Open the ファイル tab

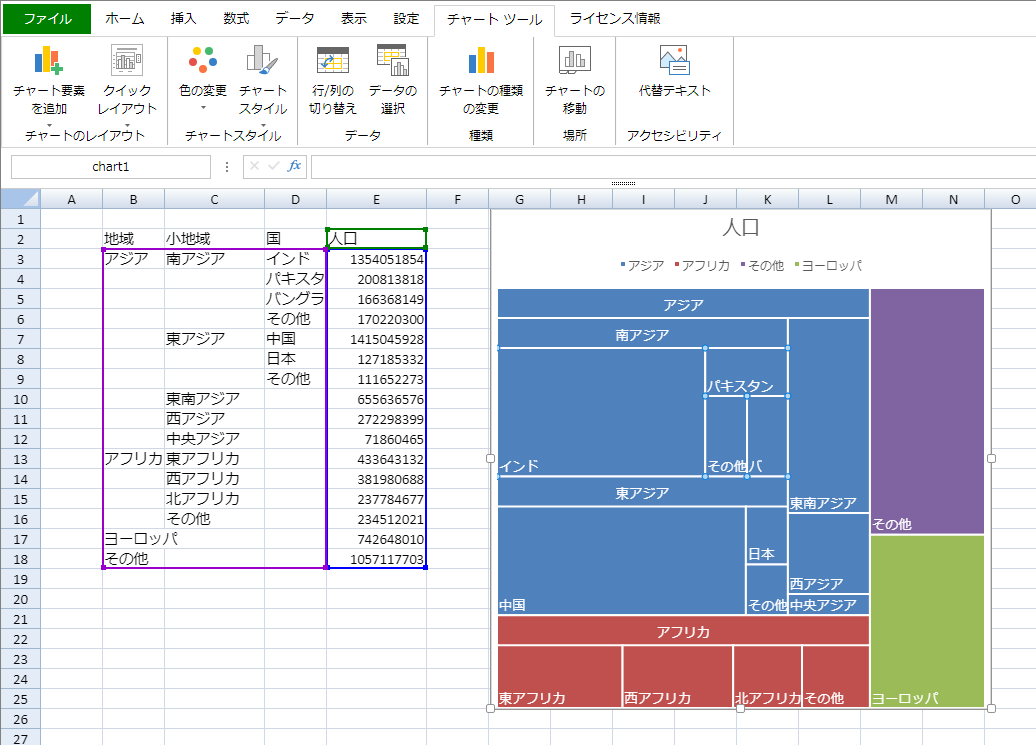tap(46, 19)
